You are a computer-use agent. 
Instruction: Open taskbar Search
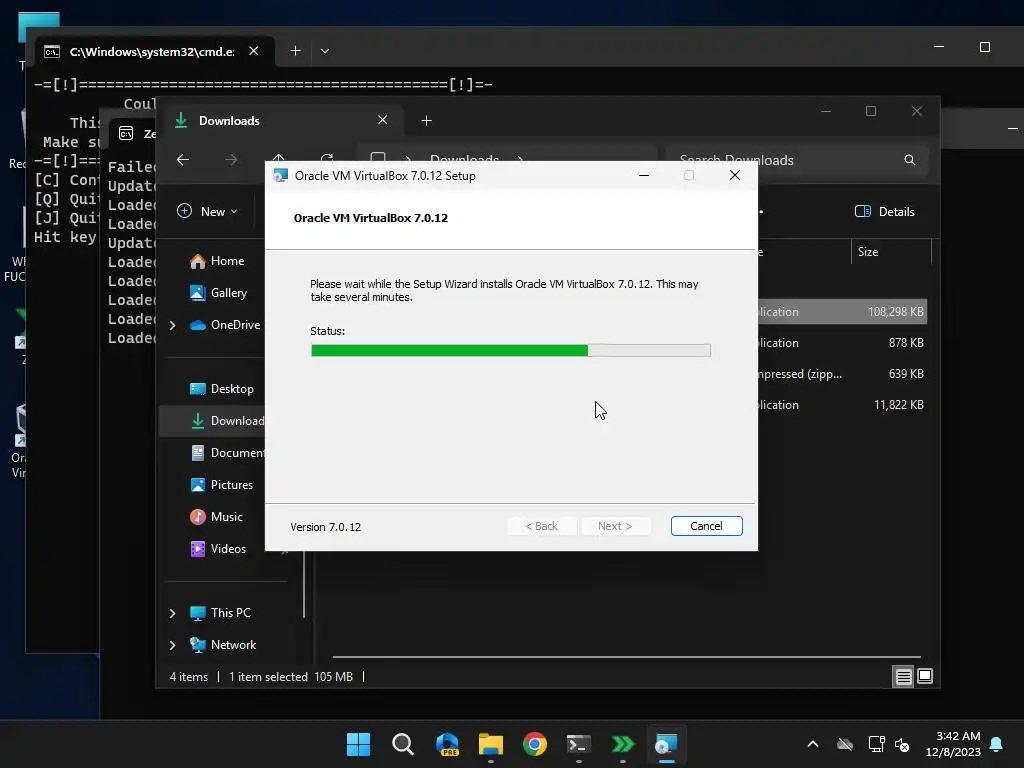pos(402,744)
